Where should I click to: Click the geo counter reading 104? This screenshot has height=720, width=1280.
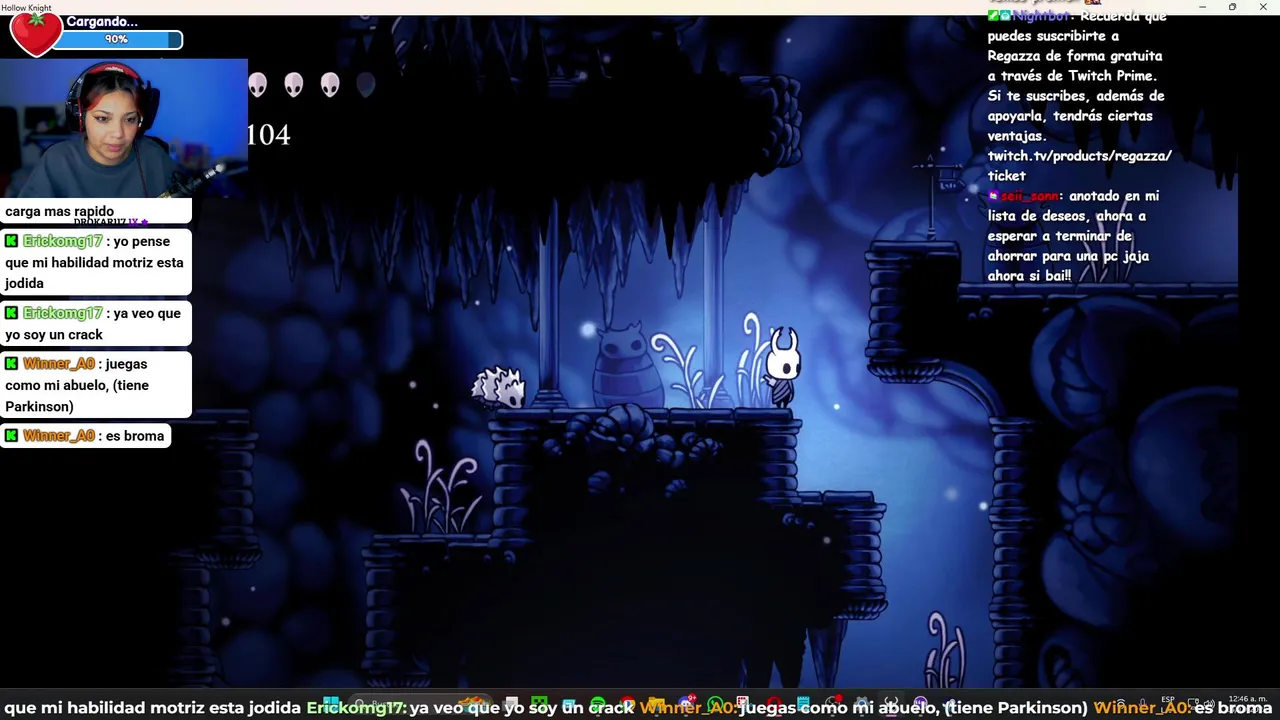pos(268,135)
